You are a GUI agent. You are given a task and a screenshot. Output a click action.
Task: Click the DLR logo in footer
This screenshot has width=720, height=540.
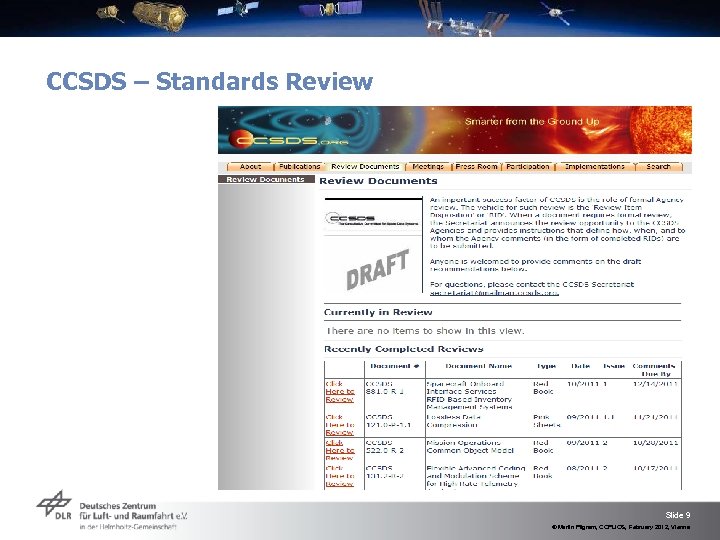(x=54, y=505)
